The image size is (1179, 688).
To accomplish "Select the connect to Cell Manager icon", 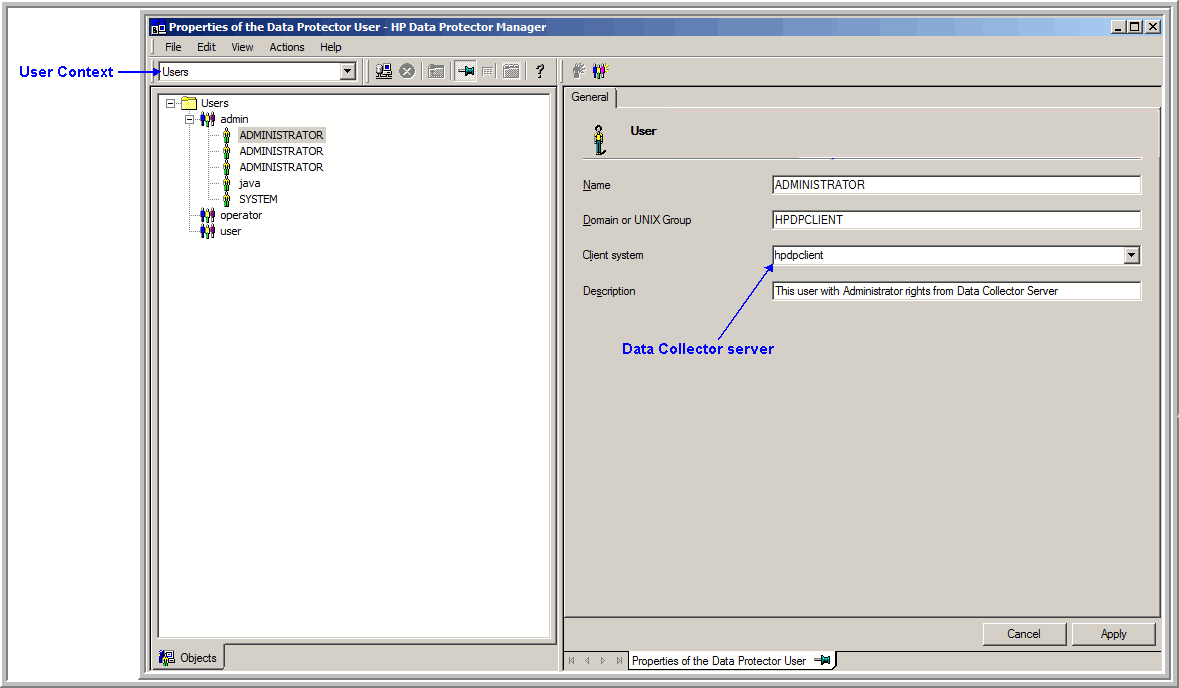I will click(x=383, y=70).
